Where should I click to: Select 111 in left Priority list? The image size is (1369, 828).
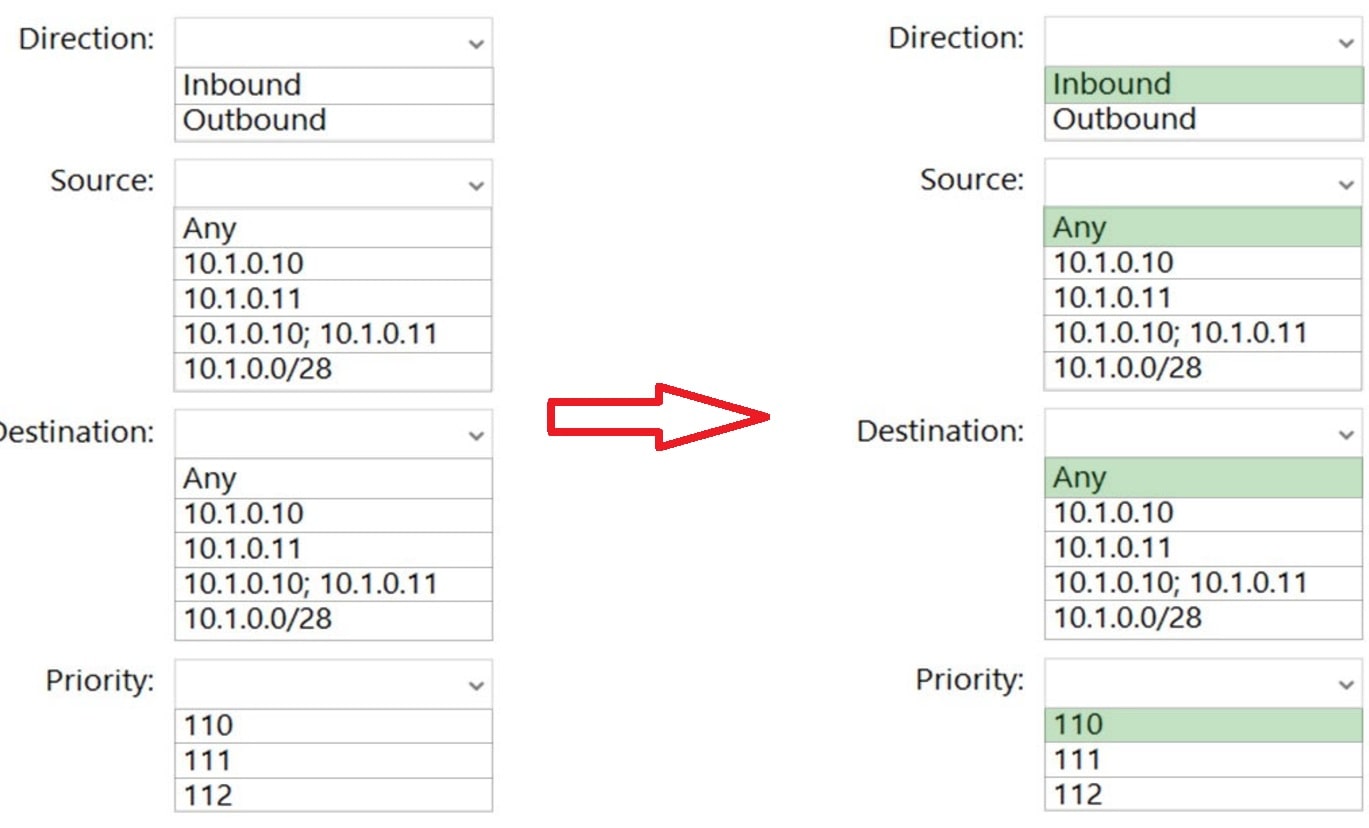(333, 761)
